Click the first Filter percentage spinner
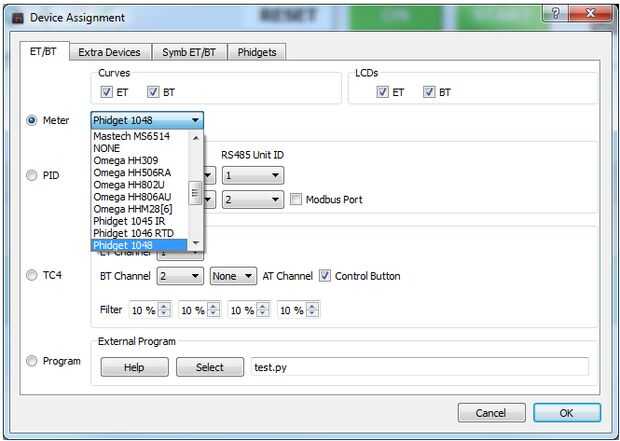 click(x=150, y=310)
